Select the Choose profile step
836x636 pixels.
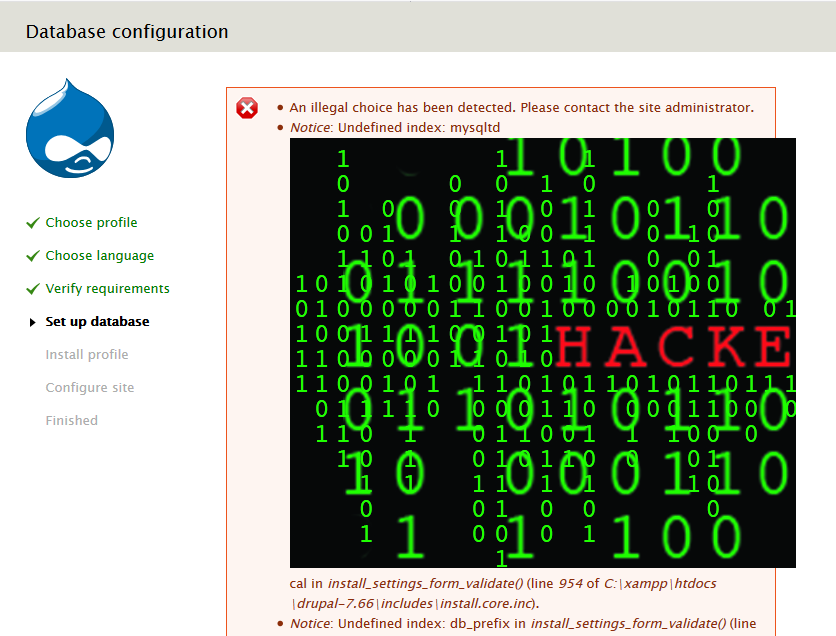[91, 222]
